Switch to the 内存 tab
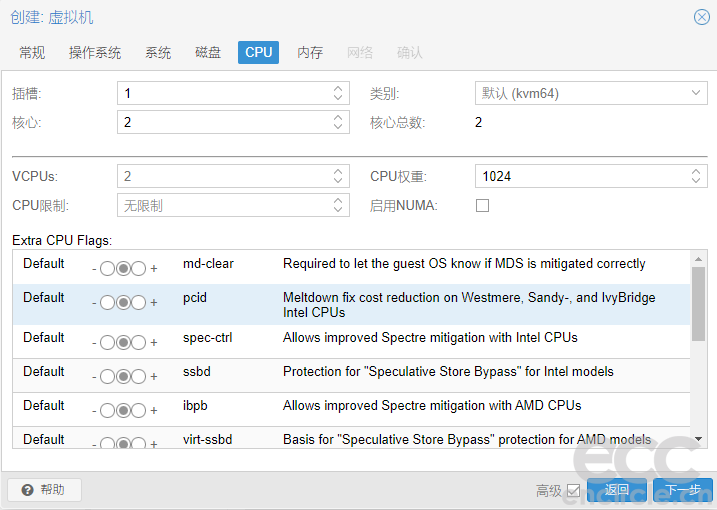This screenshot has height=510, width=717. pyautogui.click(x=310, y=52)
